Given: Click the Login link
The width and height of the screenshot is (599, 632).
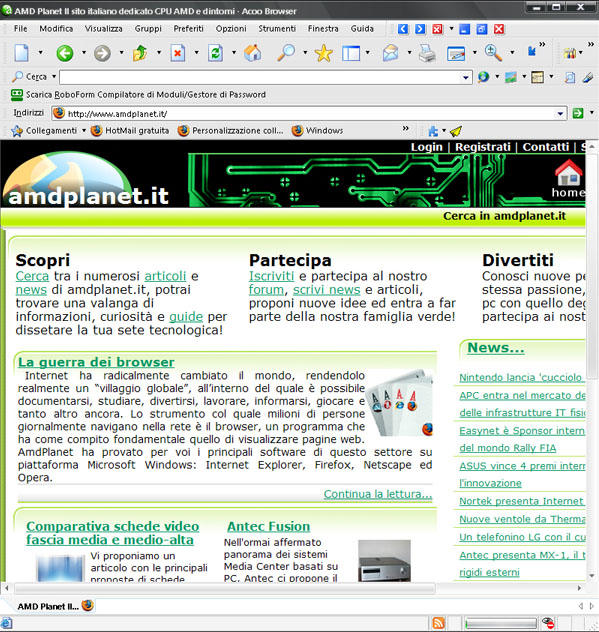Looking at the screenshot, I should 426,147.
